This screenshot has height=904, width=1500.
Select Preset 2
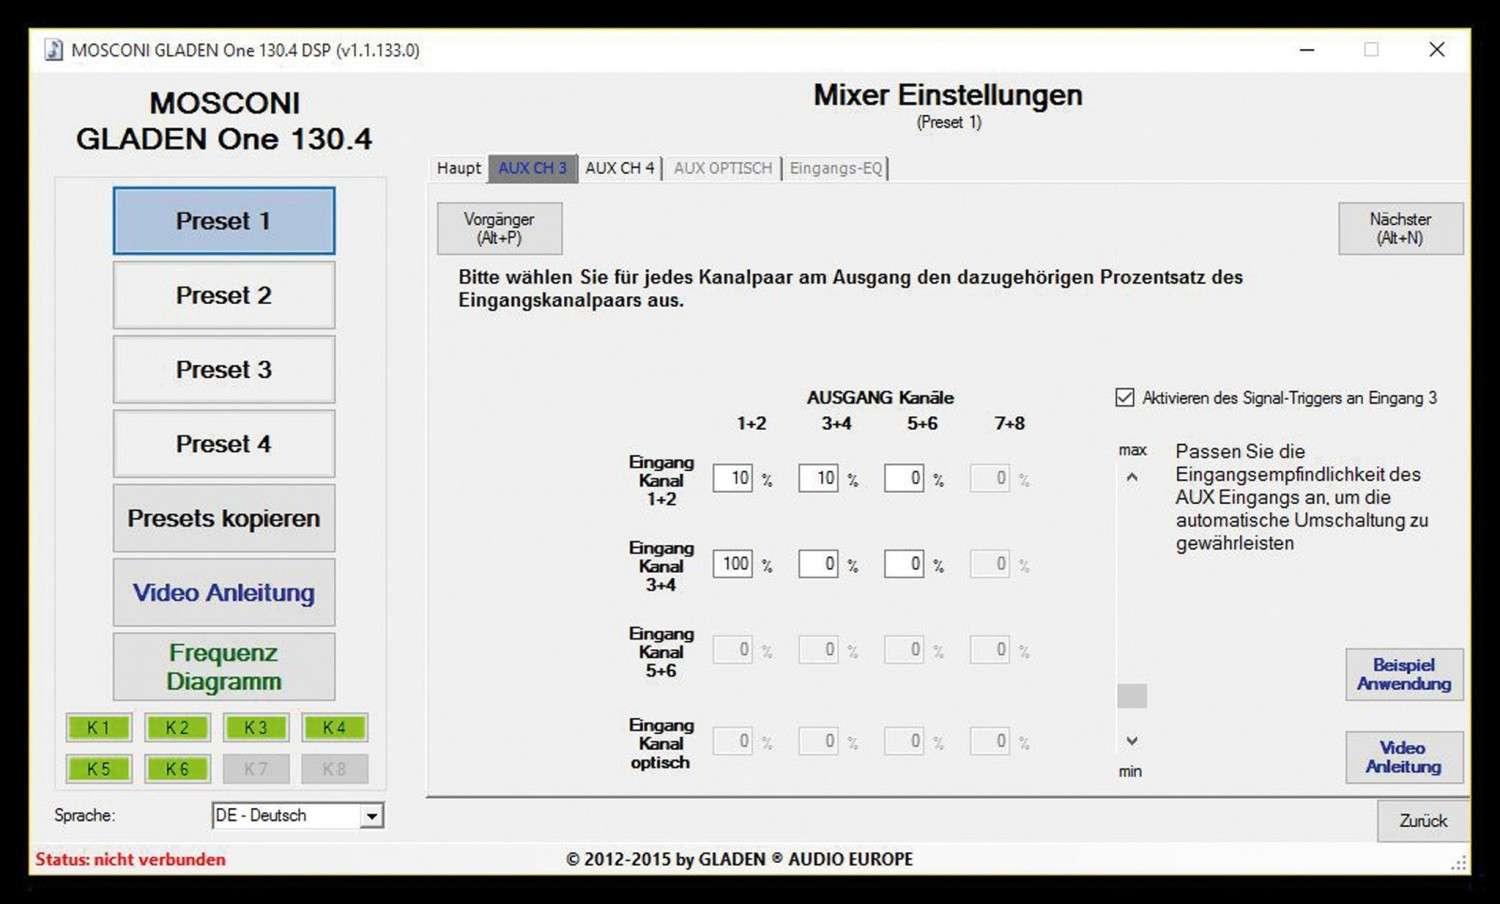(x=224, y=295)
